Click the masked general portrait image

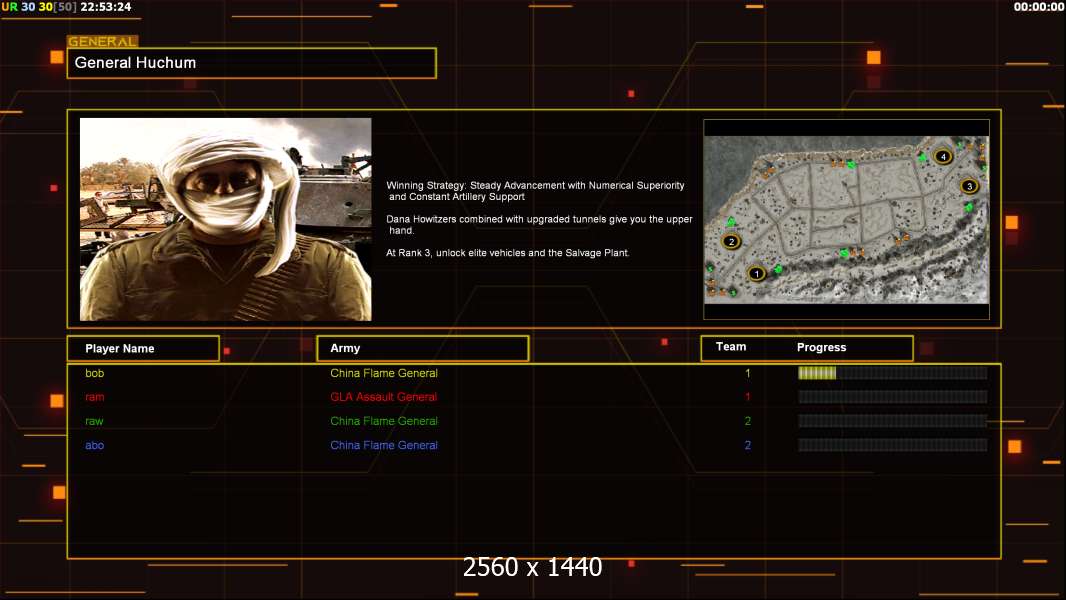tap(225, 219)
